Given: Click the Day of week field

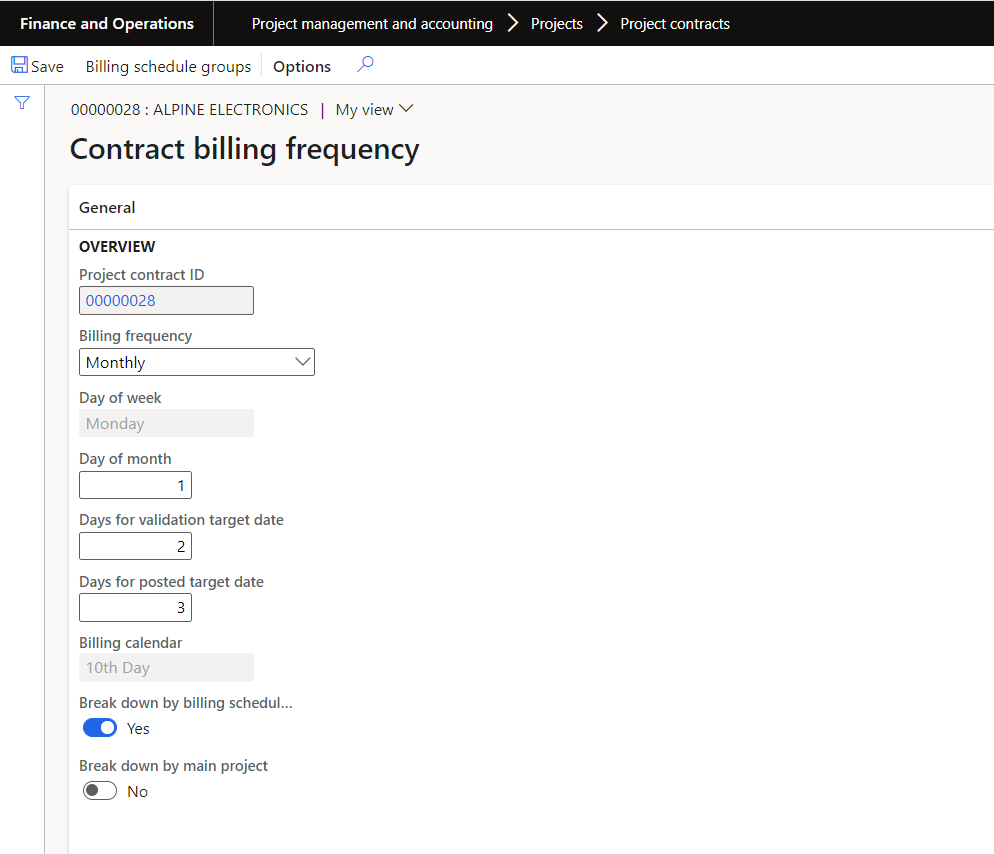Looking at the screenshot, I should [166, 424].
